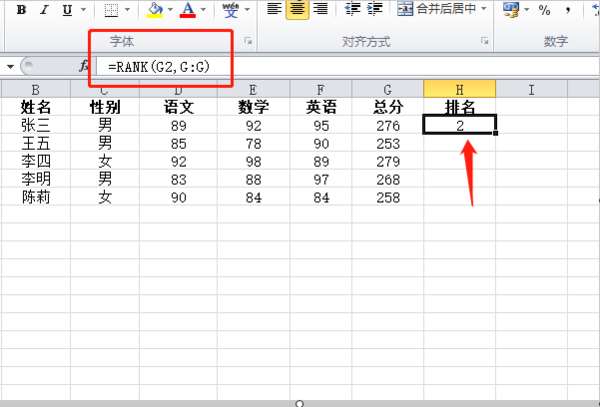Open 对齐方式 group dialog launcher

click(x=484, y=41)
